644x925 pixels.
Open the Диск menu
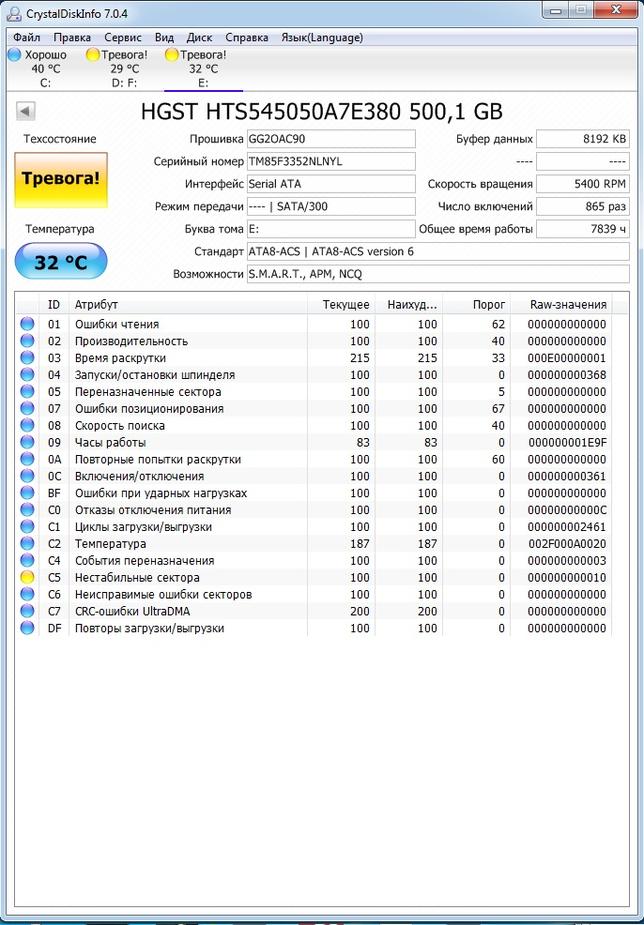(x=199, y=37)
